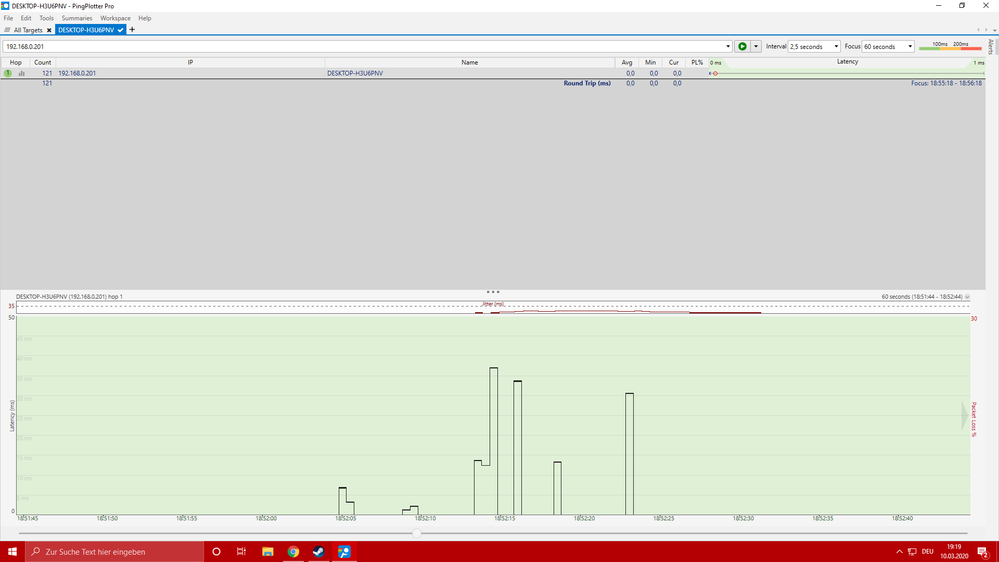Viewport: 999px width, 562px height.
Task: Click the Count column header
Action: pyautogui.click(x=43, y=62)
